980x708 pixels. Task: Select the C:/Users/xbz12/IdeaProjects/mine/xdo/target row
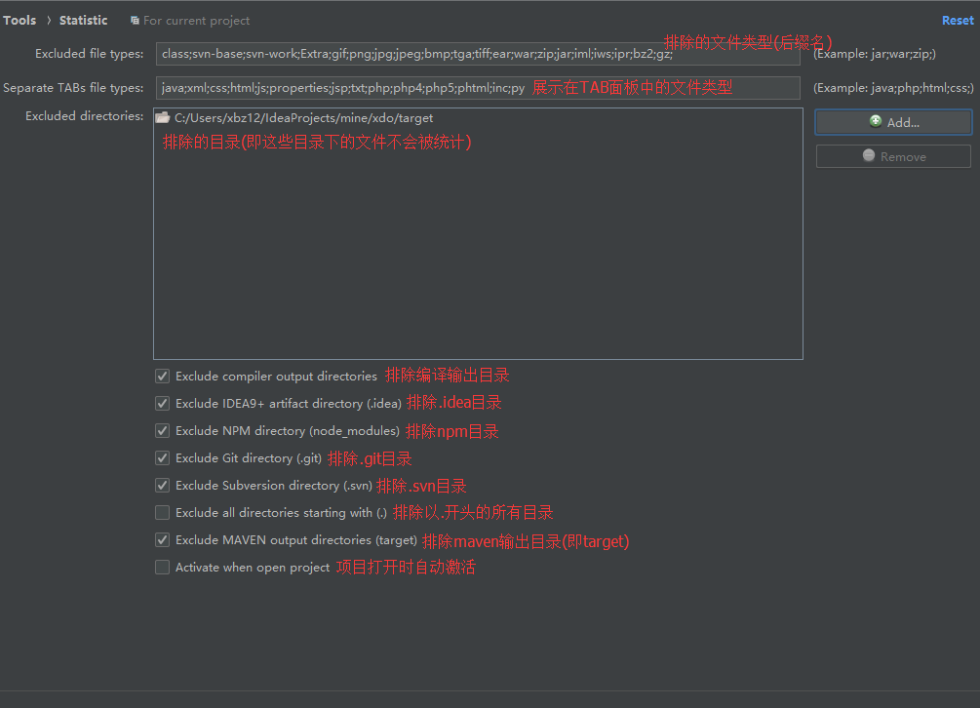[x=478, y=117]
